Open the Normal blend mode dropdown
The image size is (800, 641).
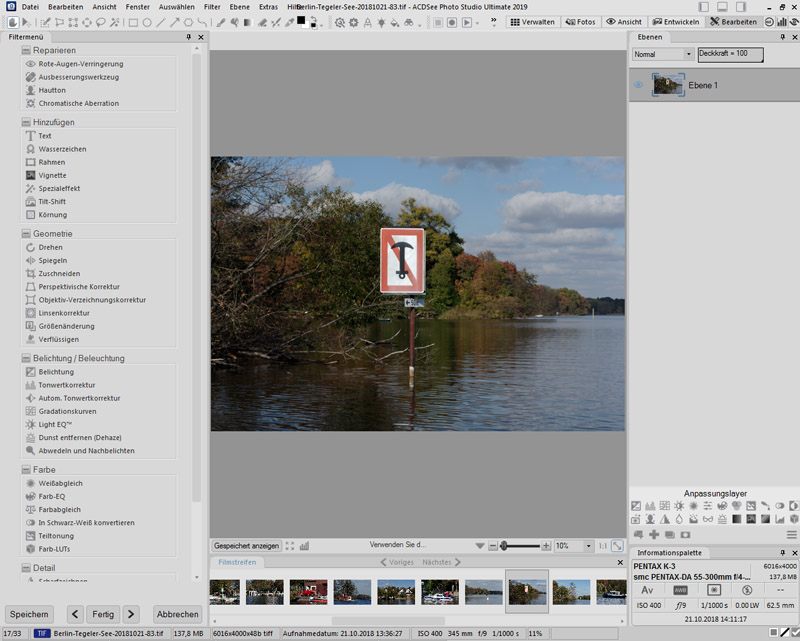[661, 54]
